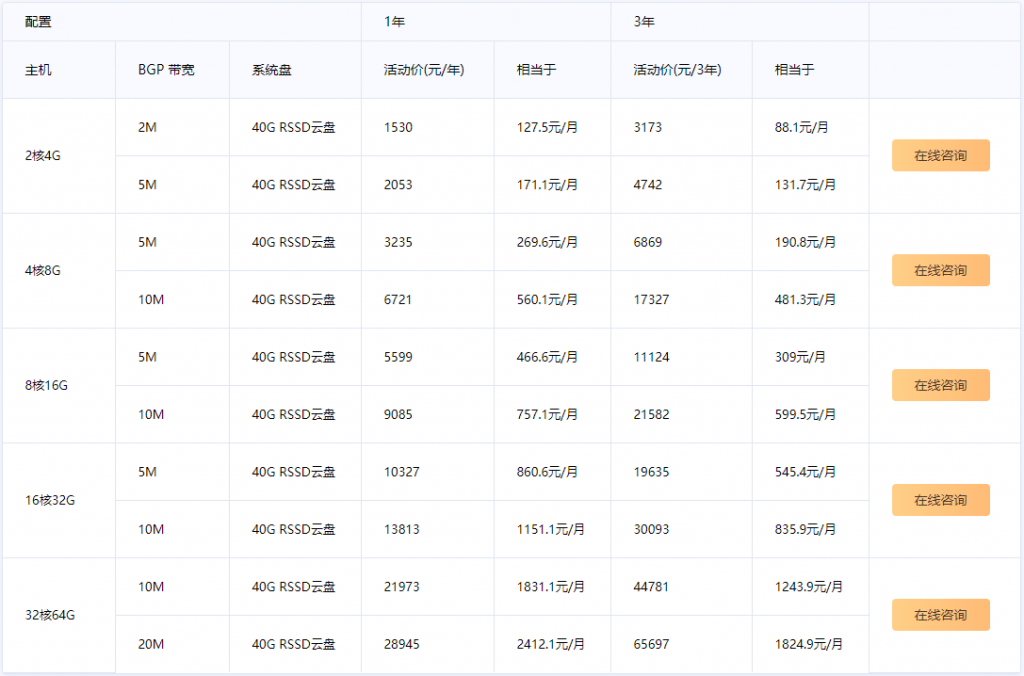The width and height of the screenshot is (1024, 676).
Task: Click the 3-year price 3173
Action: coord(648,127)
